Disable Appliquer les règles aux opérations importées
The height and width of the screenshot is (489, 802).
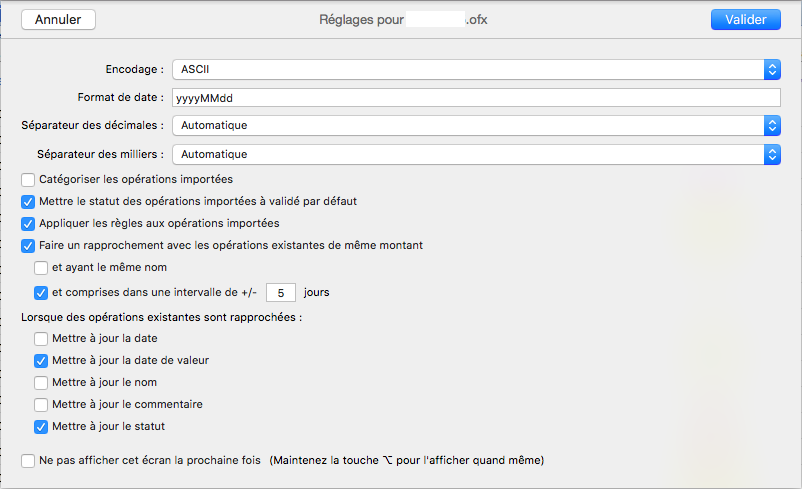coord(28,223)
